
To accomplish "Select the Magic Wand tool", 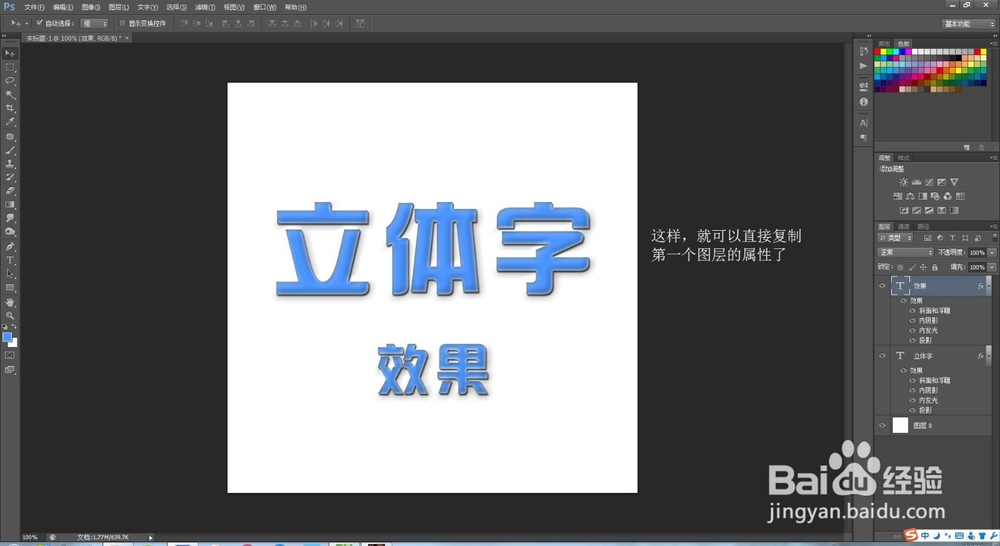I will [10, 94].
